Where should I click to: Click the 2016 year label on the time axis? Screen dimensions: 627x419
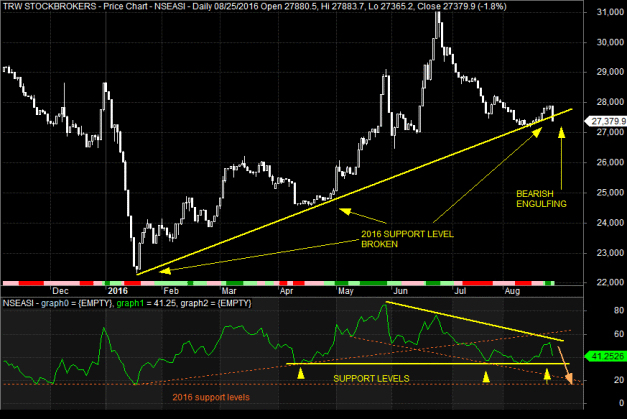tap(118, 291)
